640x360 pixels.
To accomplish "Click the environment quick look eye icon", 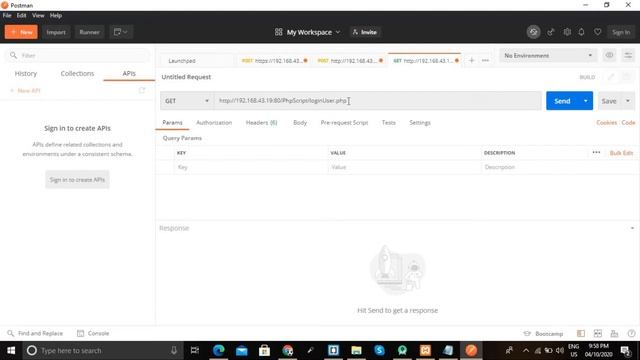I will tap(609, 55).
